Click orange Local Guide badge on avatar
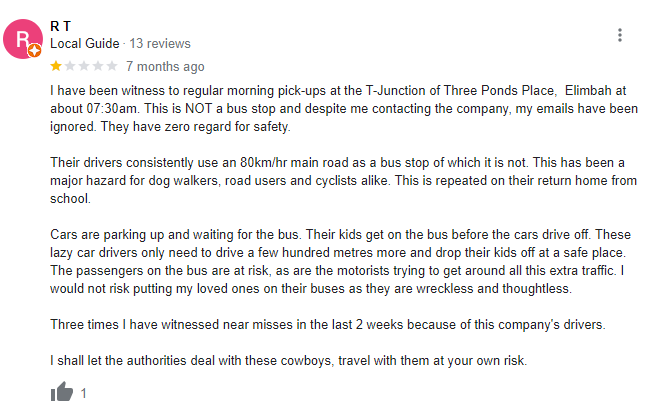Screen dimensions: 662x414 point(35,51)
